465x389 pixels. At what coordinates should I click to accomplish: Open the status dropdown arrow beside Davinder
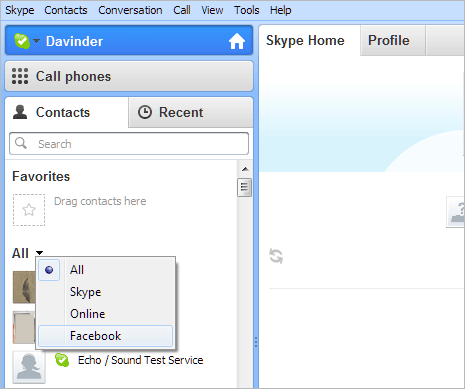[36, 41]
